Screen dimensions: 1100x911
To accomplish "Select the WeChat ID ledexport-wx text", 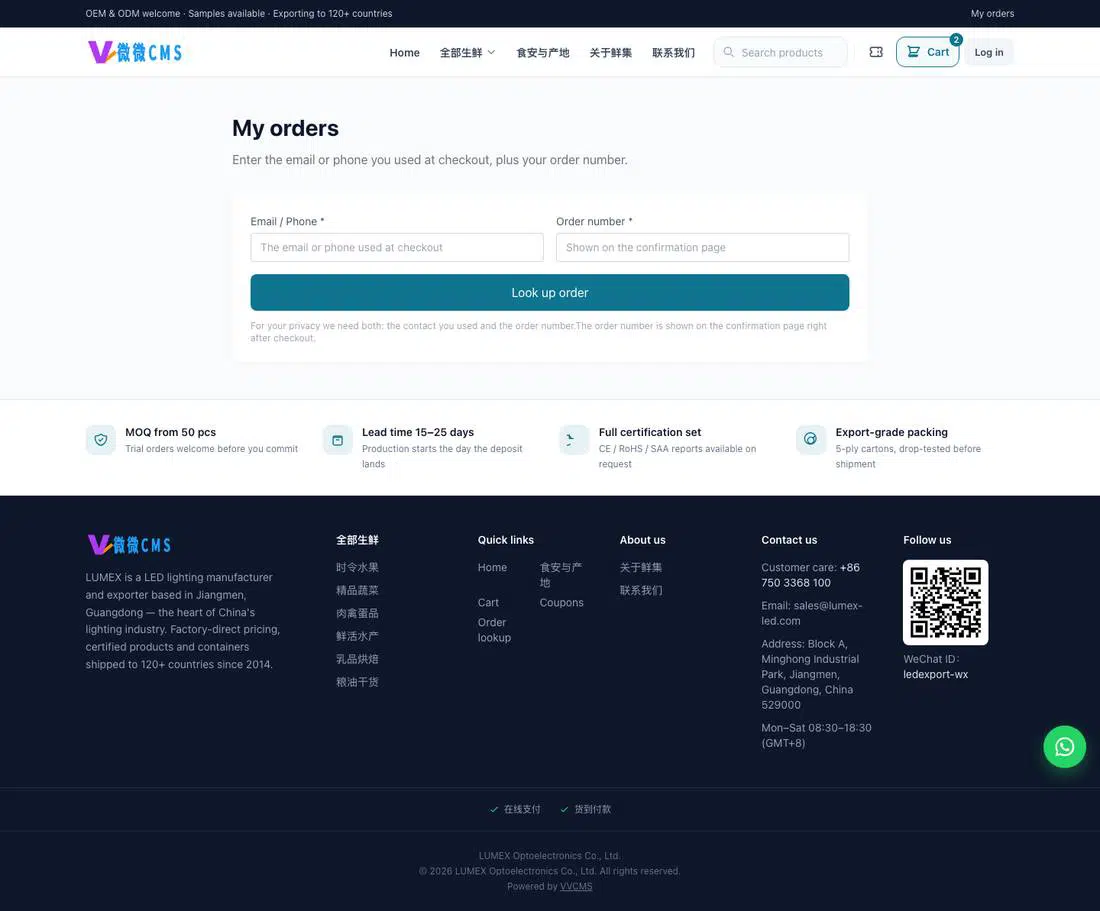I will pyautogui.click(x=935, y=675).
